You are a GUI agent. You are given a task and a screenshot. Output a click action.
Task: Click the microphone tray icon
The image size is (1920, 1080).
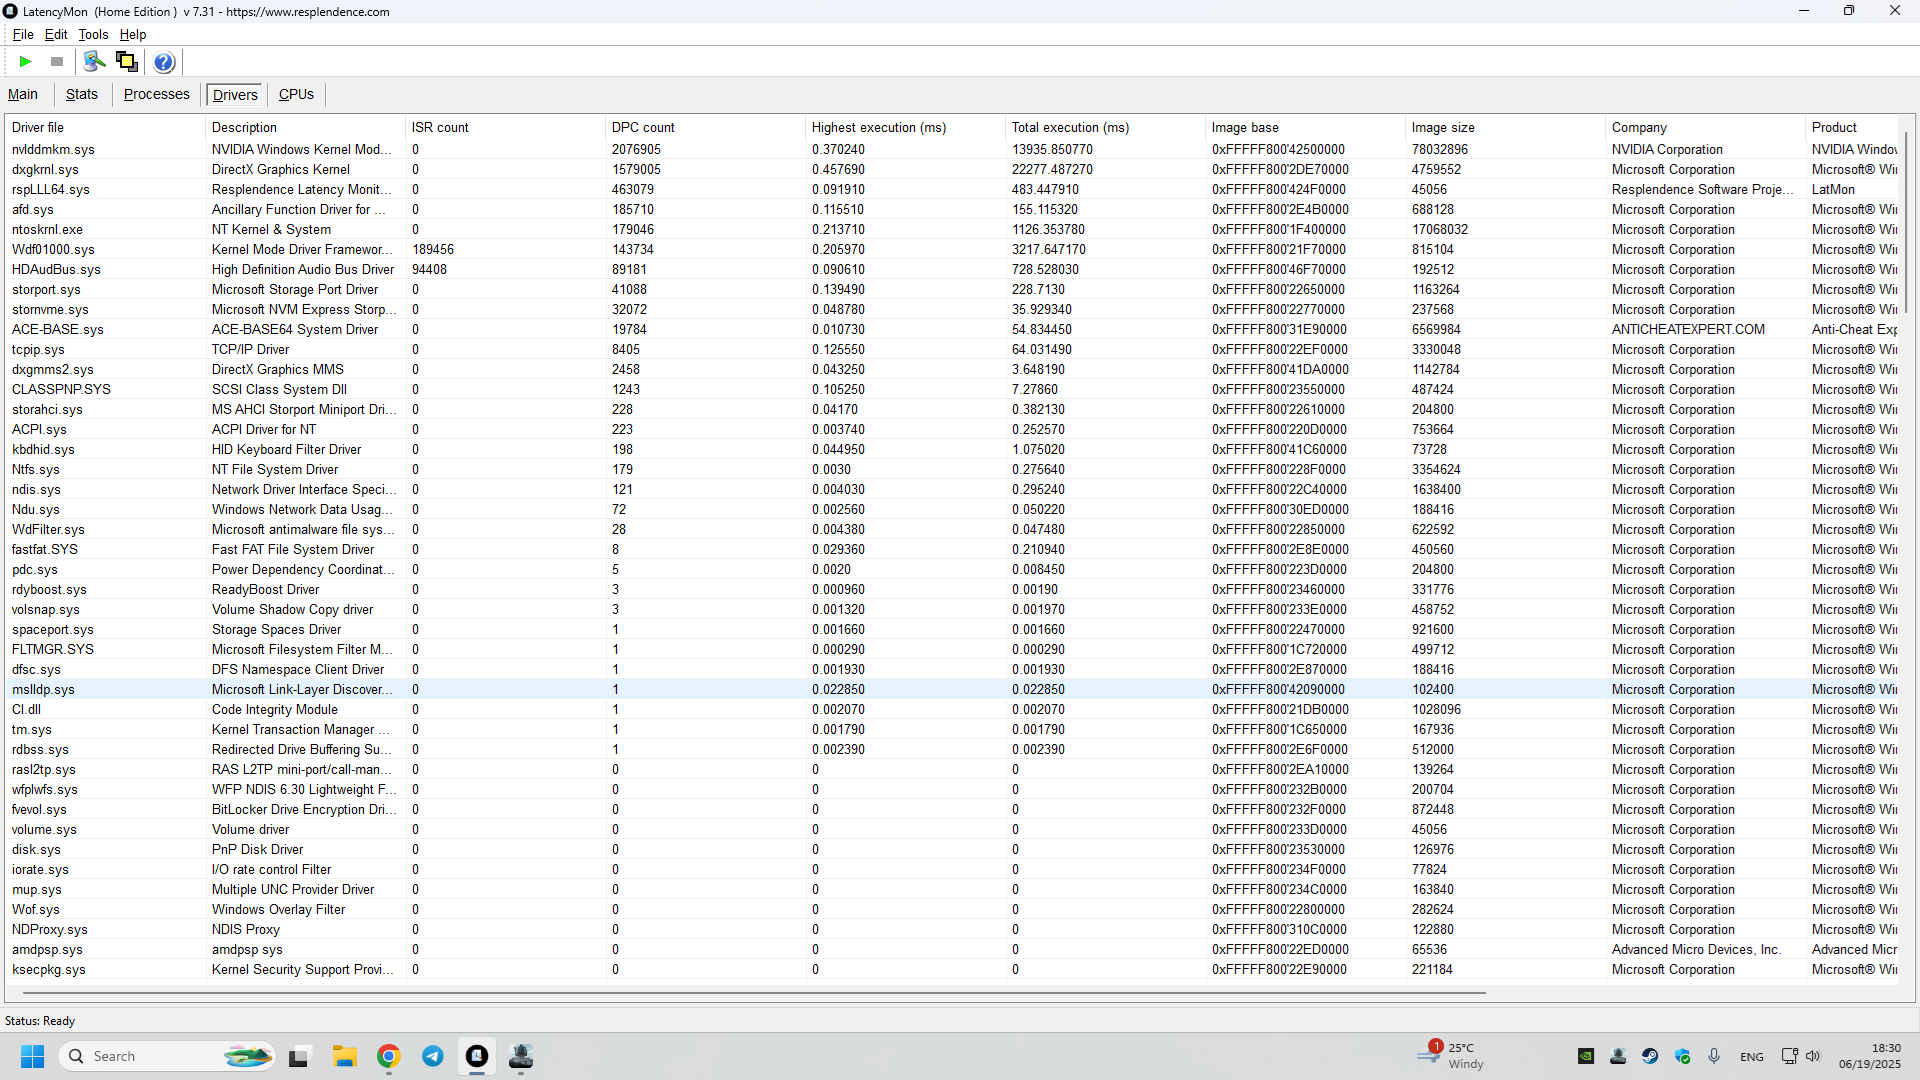(1714, 1056)
